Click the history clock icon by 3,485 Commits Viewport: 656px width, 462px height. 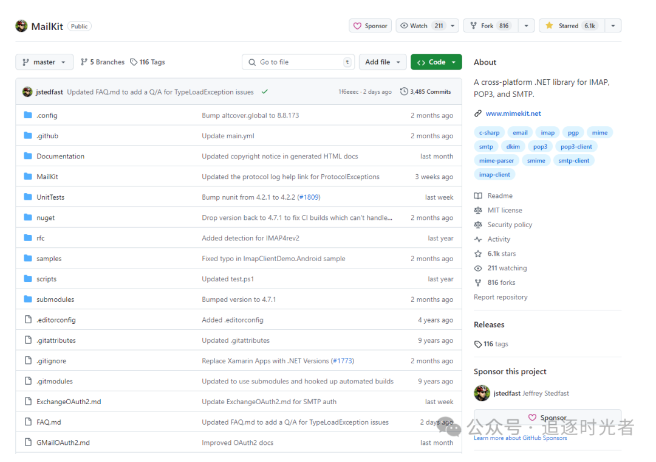[x=404, y=91]
